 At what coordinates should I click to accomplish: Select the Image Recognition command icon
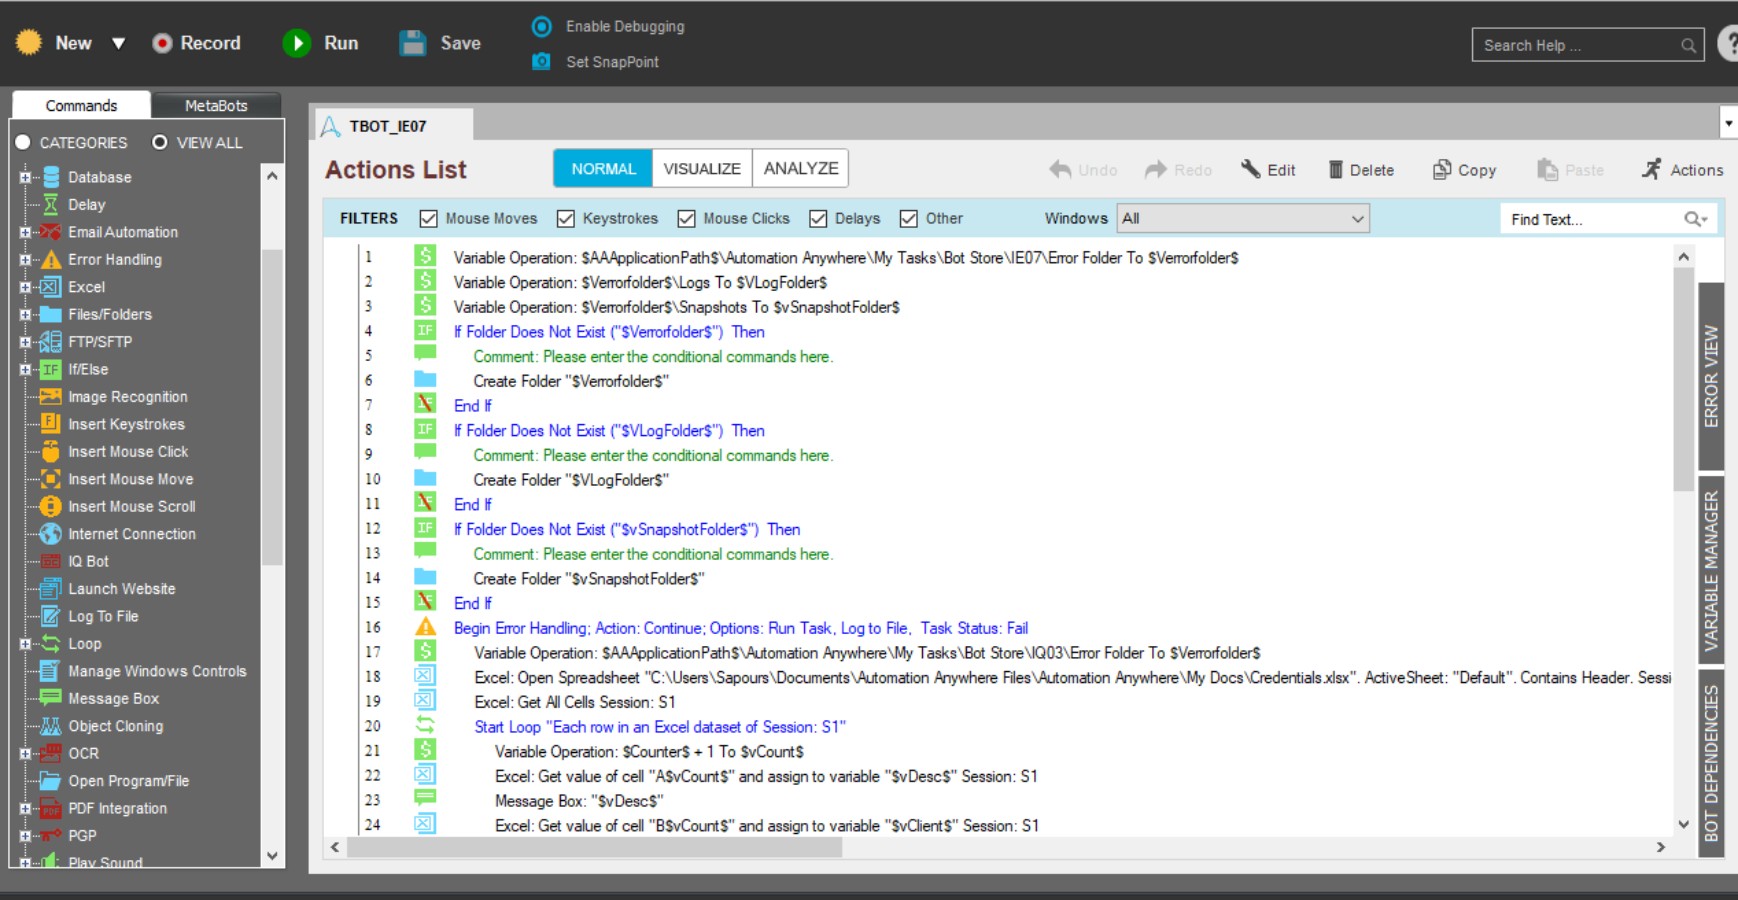50,397
